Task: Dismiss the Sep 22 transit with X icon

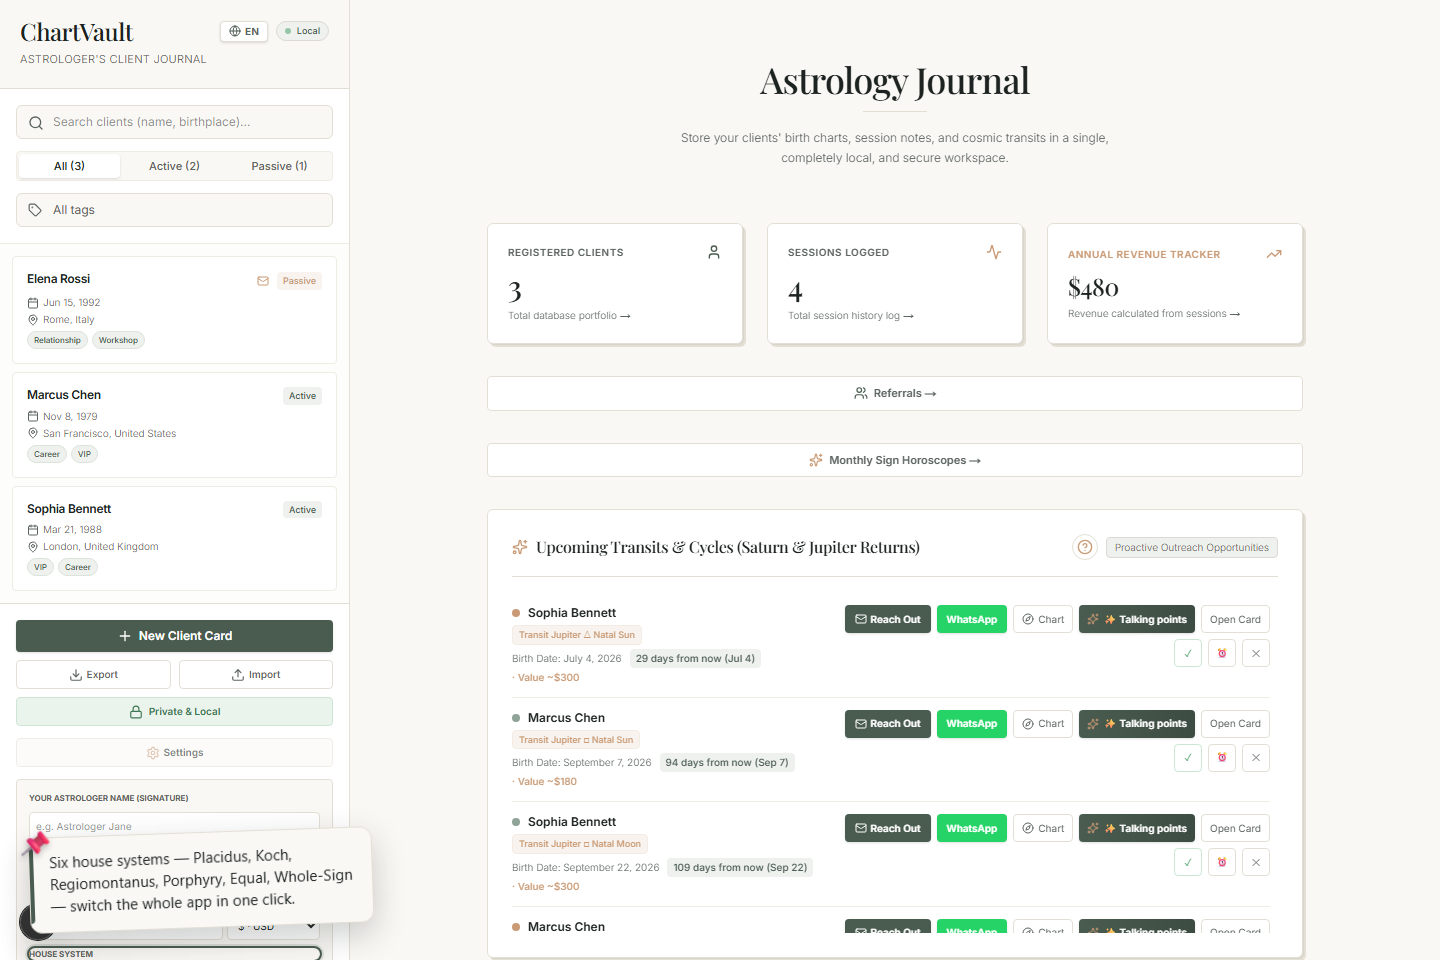Action: 1256,862
